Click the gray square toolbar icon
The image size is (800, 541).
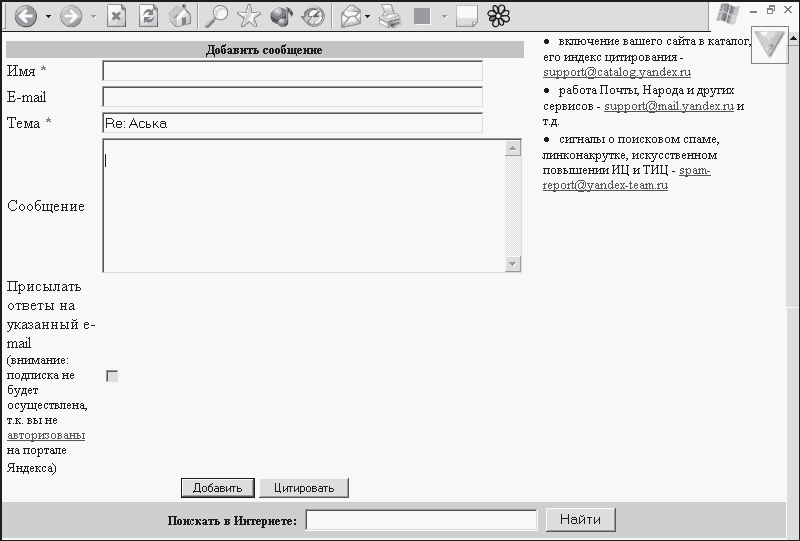pyautogui.click(x=422, y=16)
